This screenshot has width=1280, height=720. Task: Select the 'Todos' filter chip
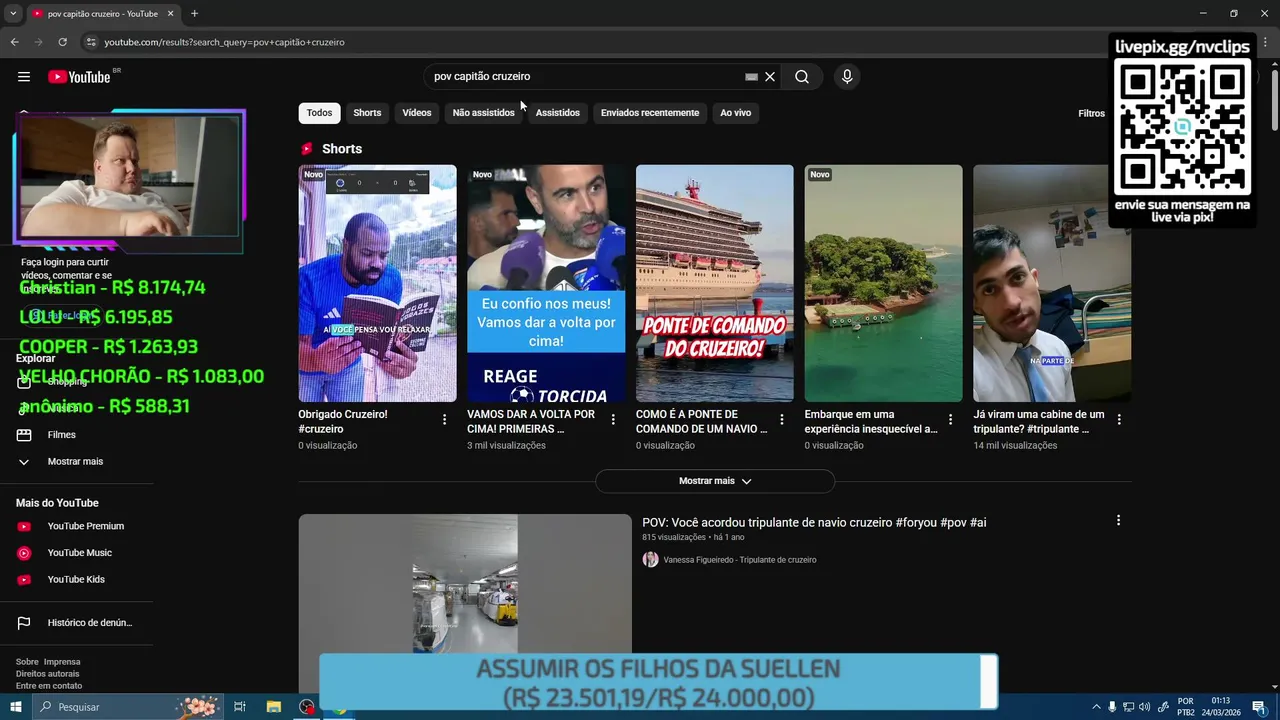(x=319, y=113)
